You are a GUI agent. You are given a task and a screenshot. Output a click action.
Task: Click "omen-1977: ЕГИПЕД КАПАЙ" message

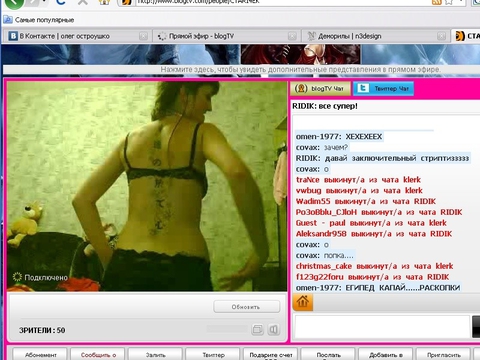point(378,288)
